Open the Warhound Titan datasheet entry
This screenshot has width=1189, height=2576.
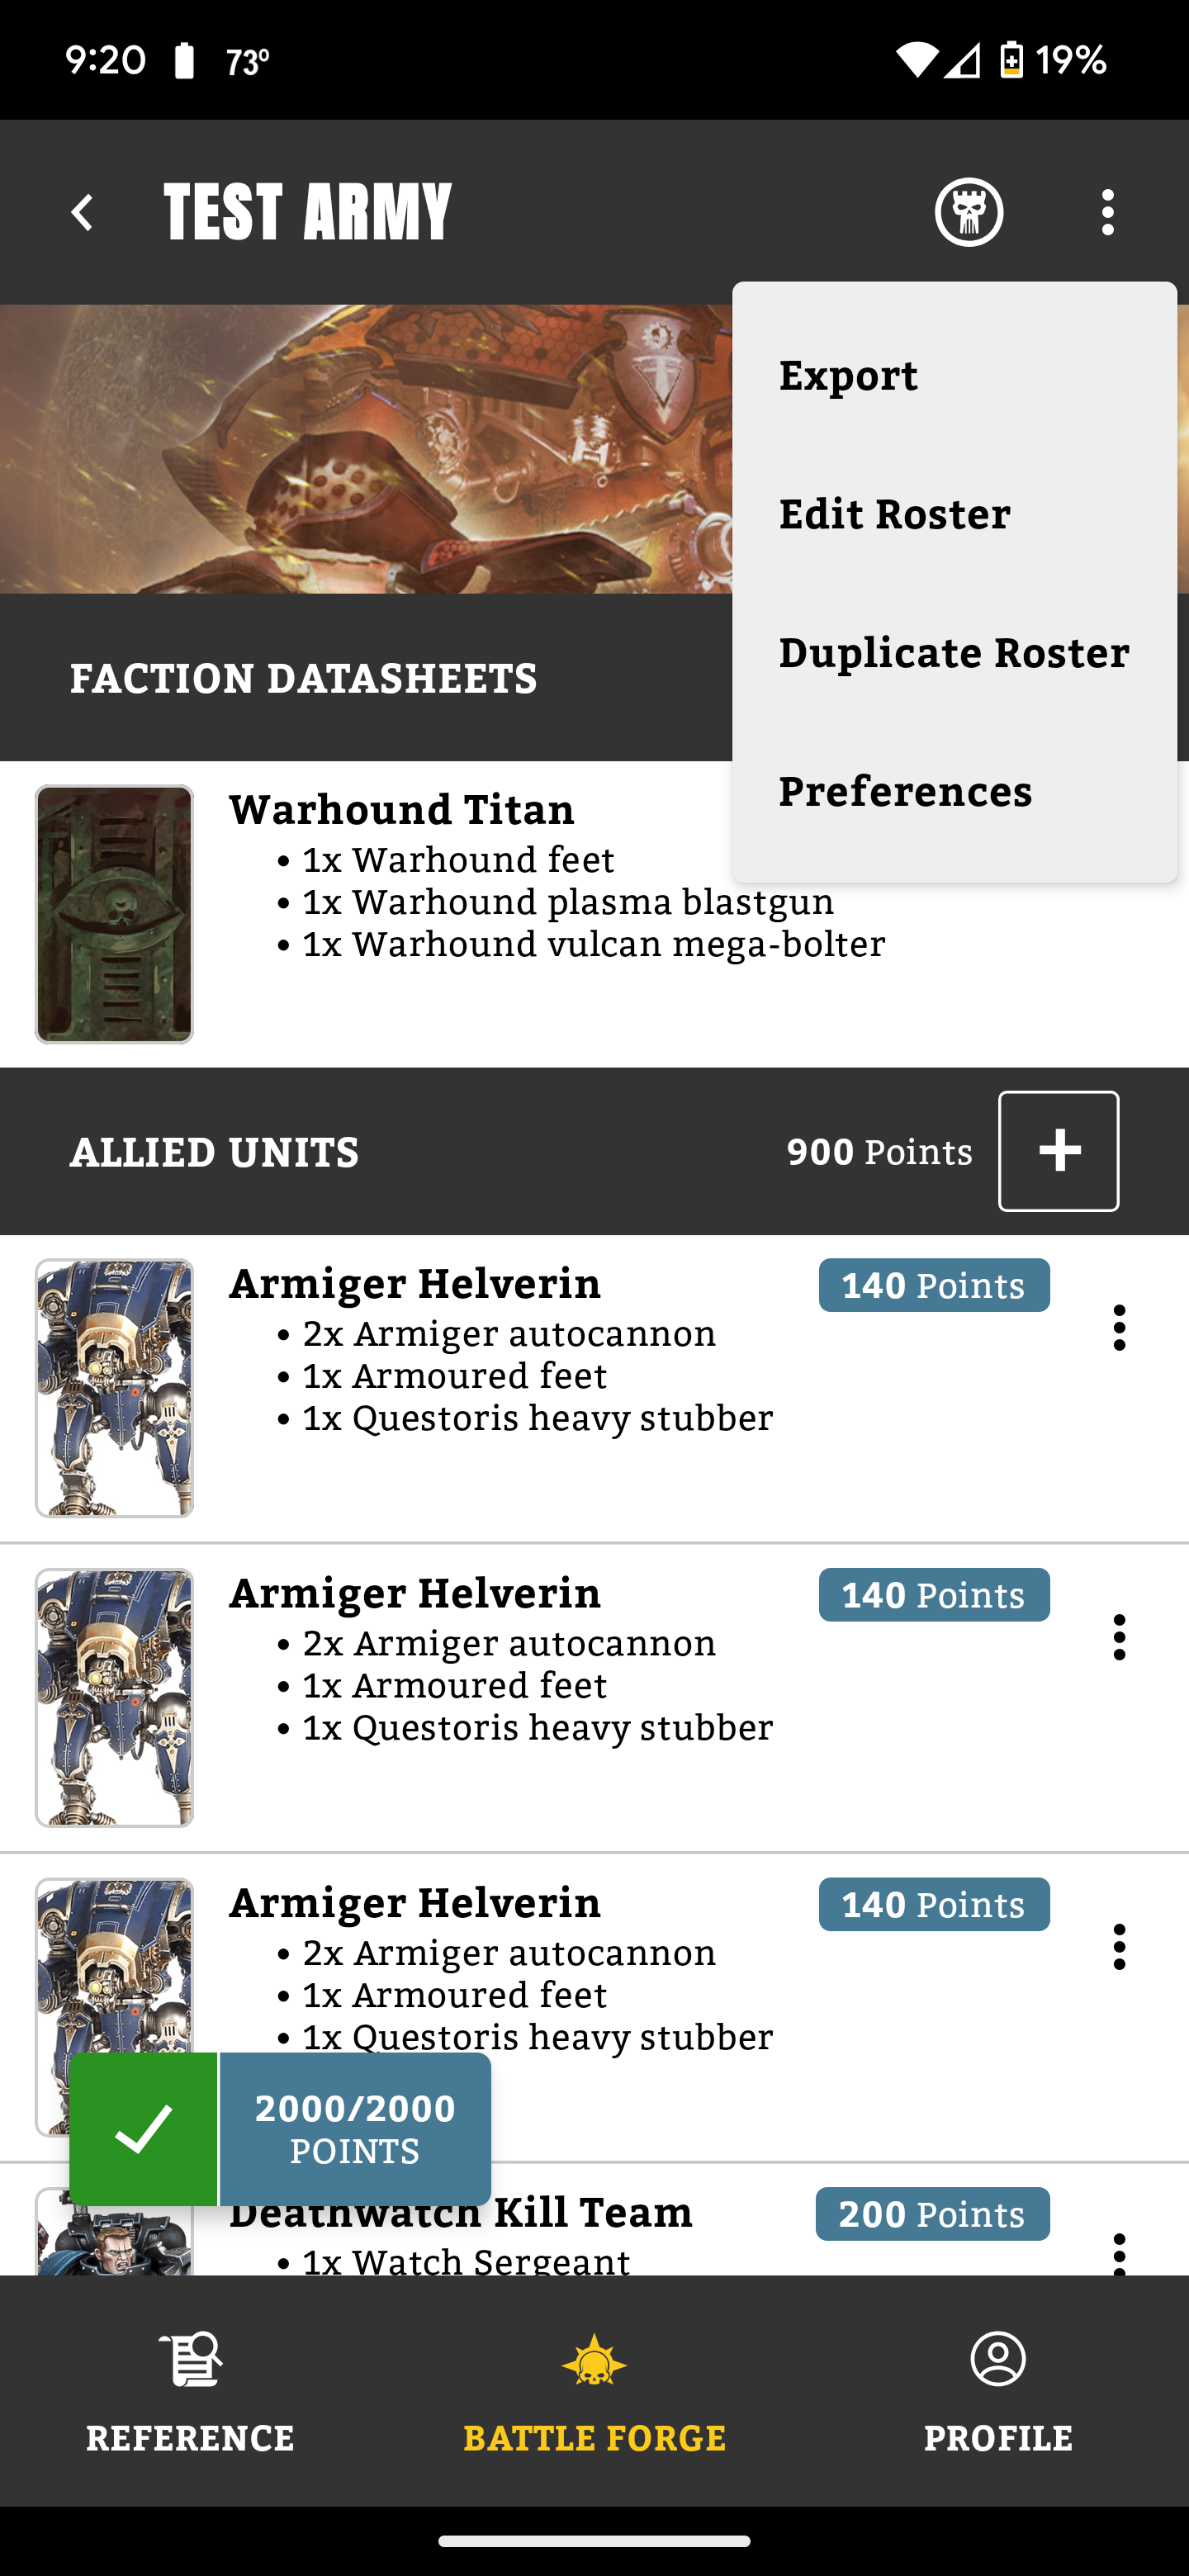coord(402,810)
